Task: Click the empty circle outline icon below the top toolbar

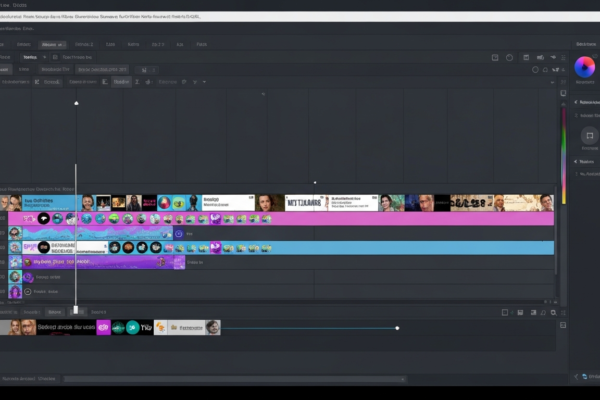Action: coord(535,70)
